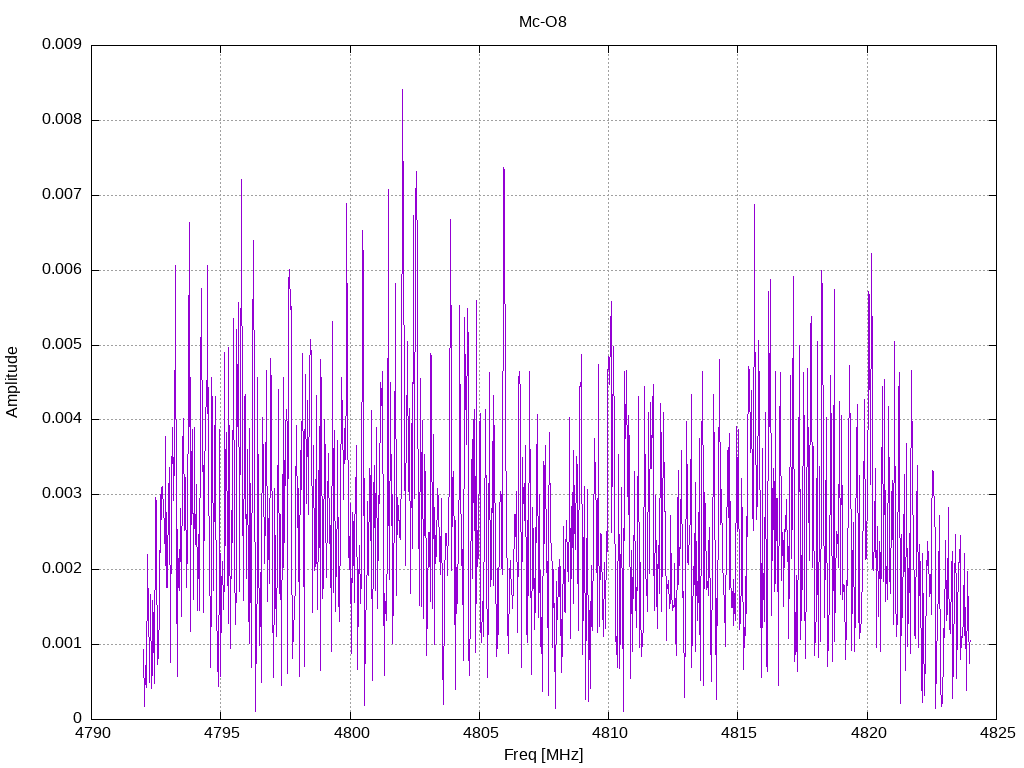Image resolution: width=1024 pixels, height=768 pixels.
Task: Click the Mc-O8 plot title
Action: [x=543, y=22]
